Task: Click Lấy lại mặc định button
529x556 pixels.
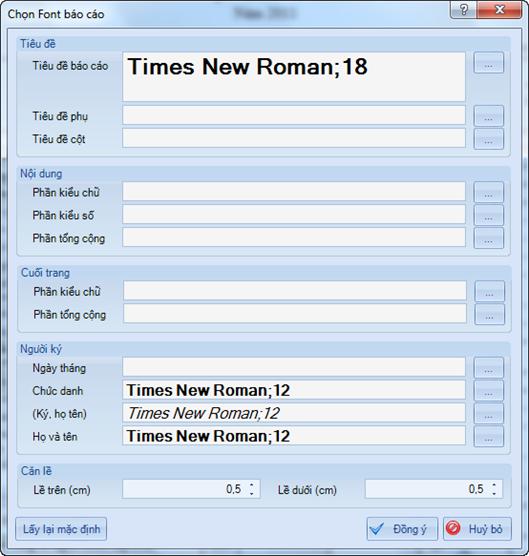Action: click(x=61, y=529)
